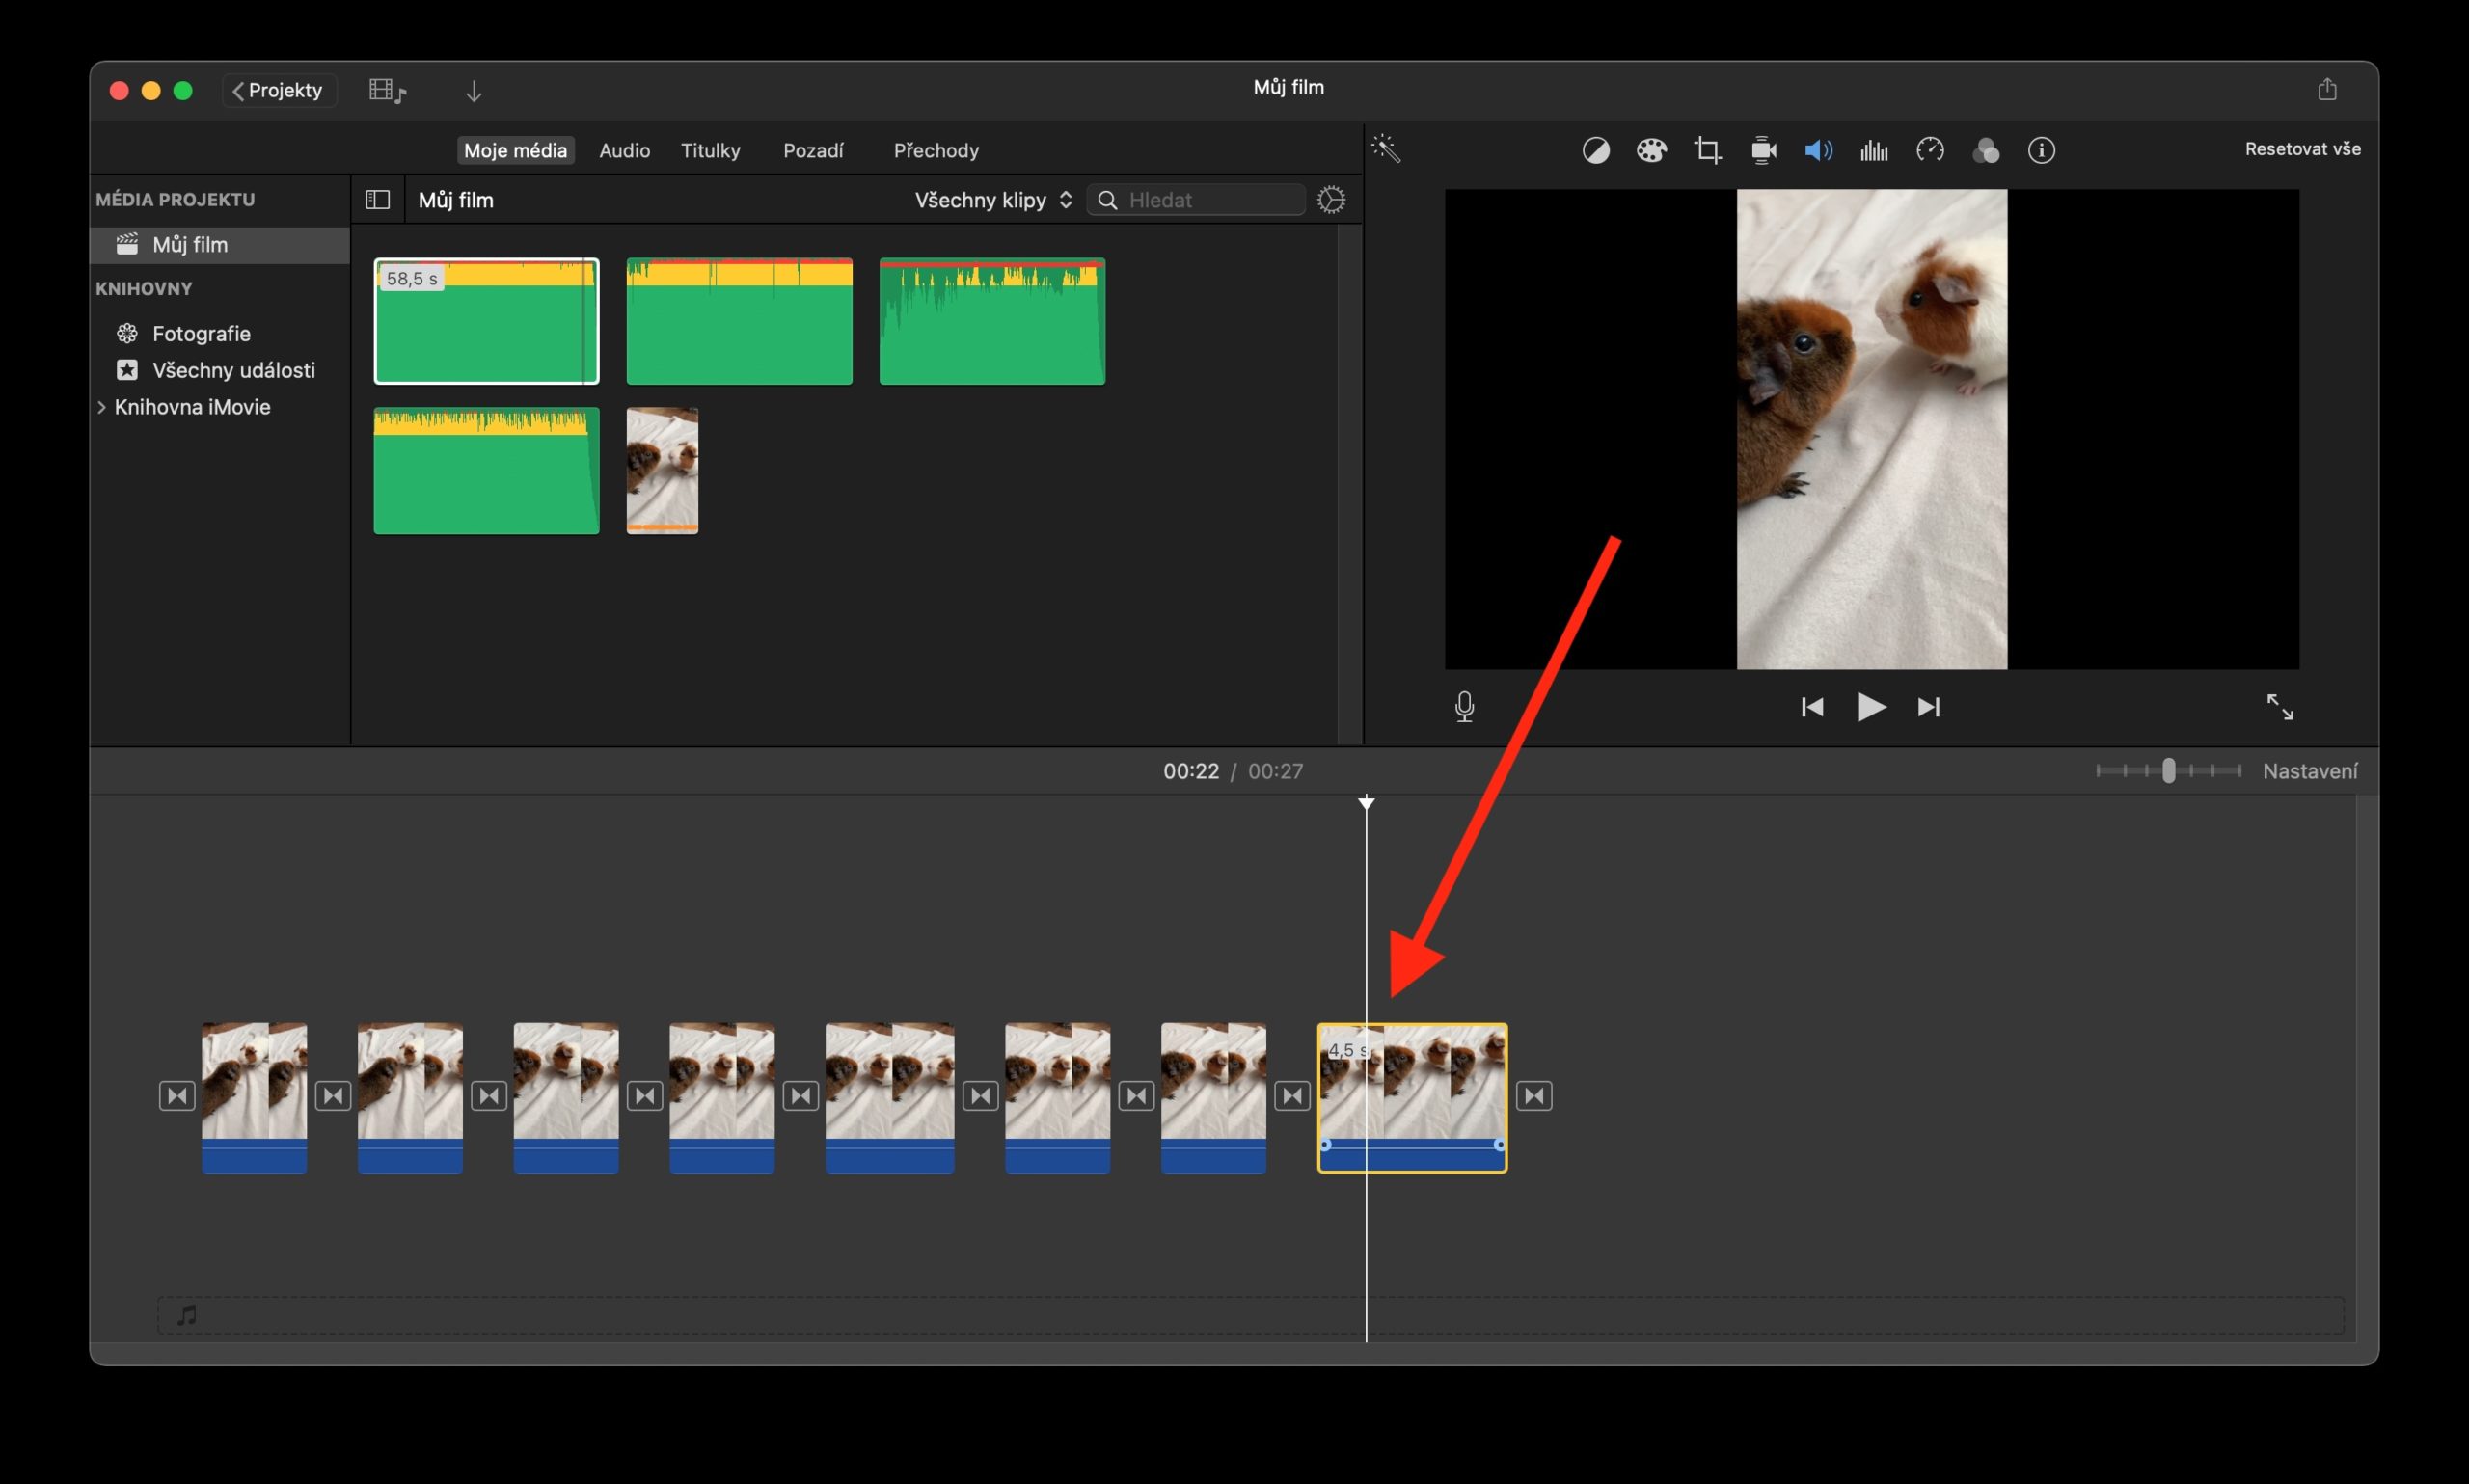
Task: Open the Všechny klipy dropdown
Action: pos(991,199)
